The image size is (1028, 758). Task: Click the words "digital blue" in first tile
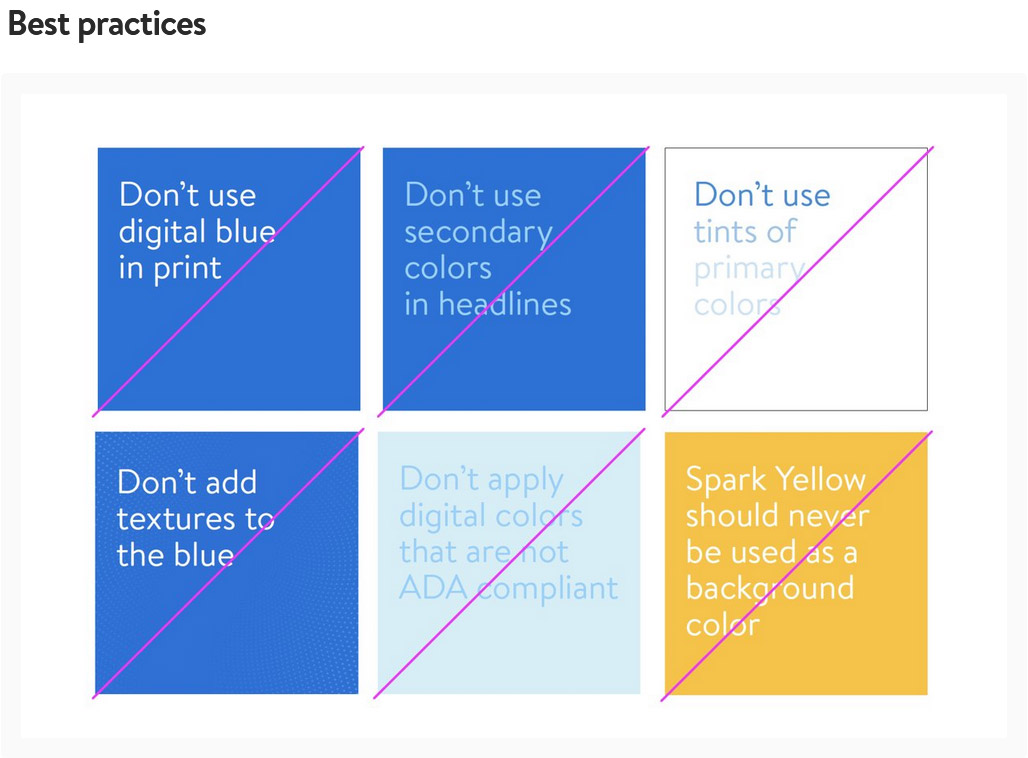click(x=197, y=232)
